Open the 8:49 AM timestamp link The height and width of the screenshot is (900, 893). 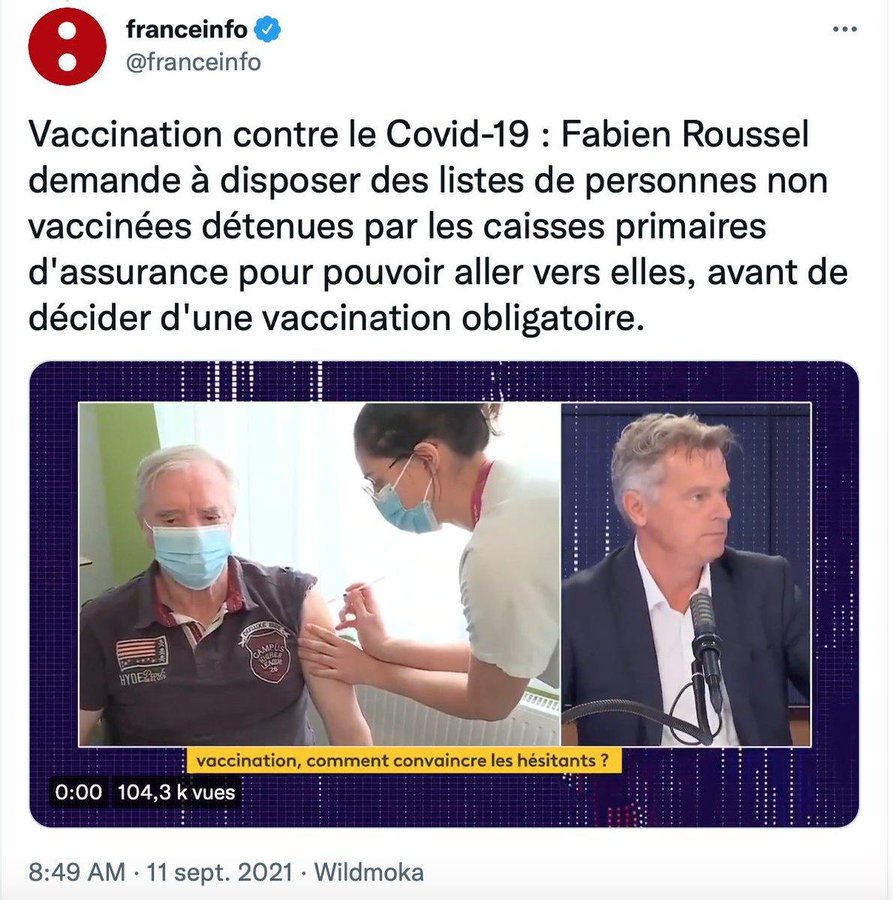[x=77, y=872]
